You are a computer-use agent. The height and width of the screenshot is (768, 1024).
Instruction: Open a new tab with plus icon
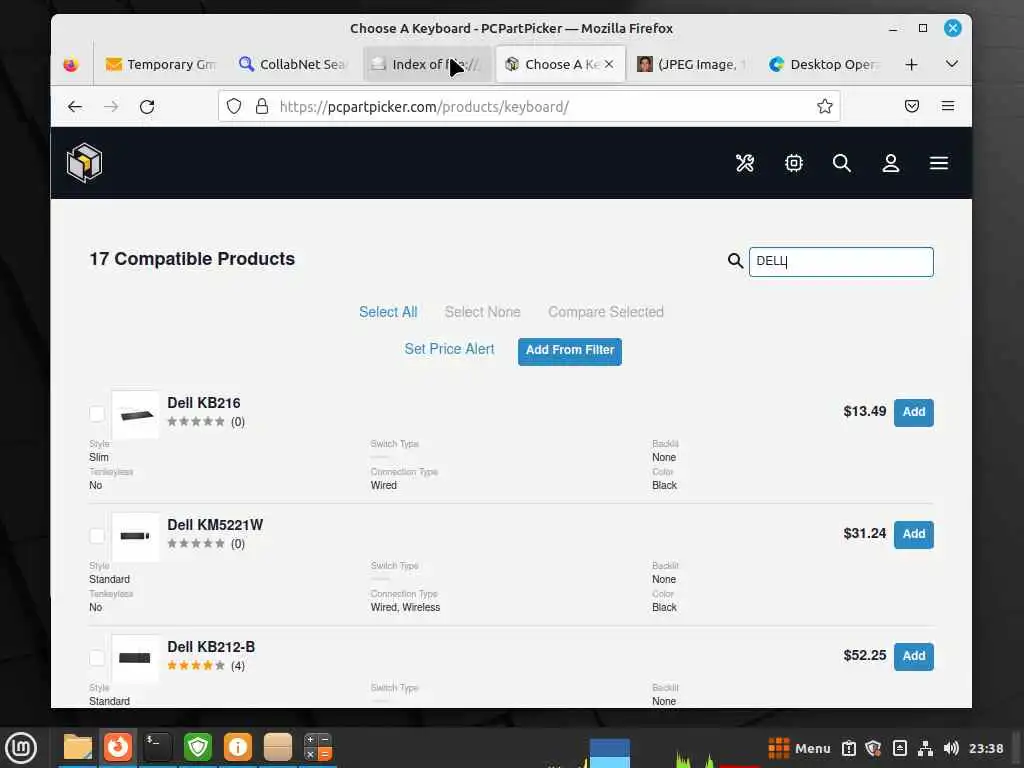[912, 64]
